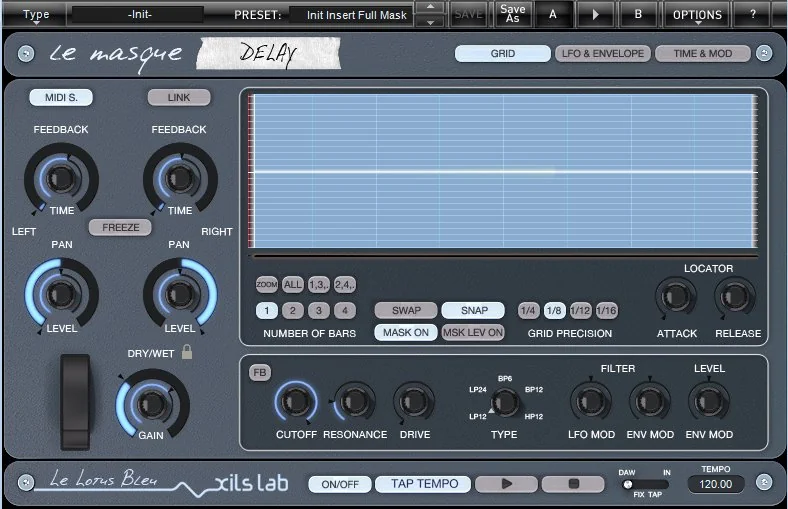The height and width of the screenshot is (509, 788).
Task: Click the play arrow in top bar
Action: tap(595, 15)
